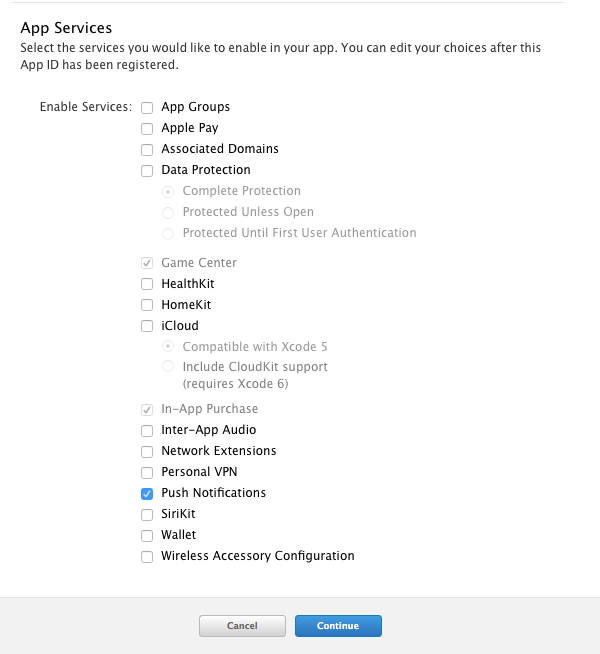Viewport: 600px width, 654px height.
Task: Select Compatible with Xcode 5 radio
Action: click(x=168, y=346)
